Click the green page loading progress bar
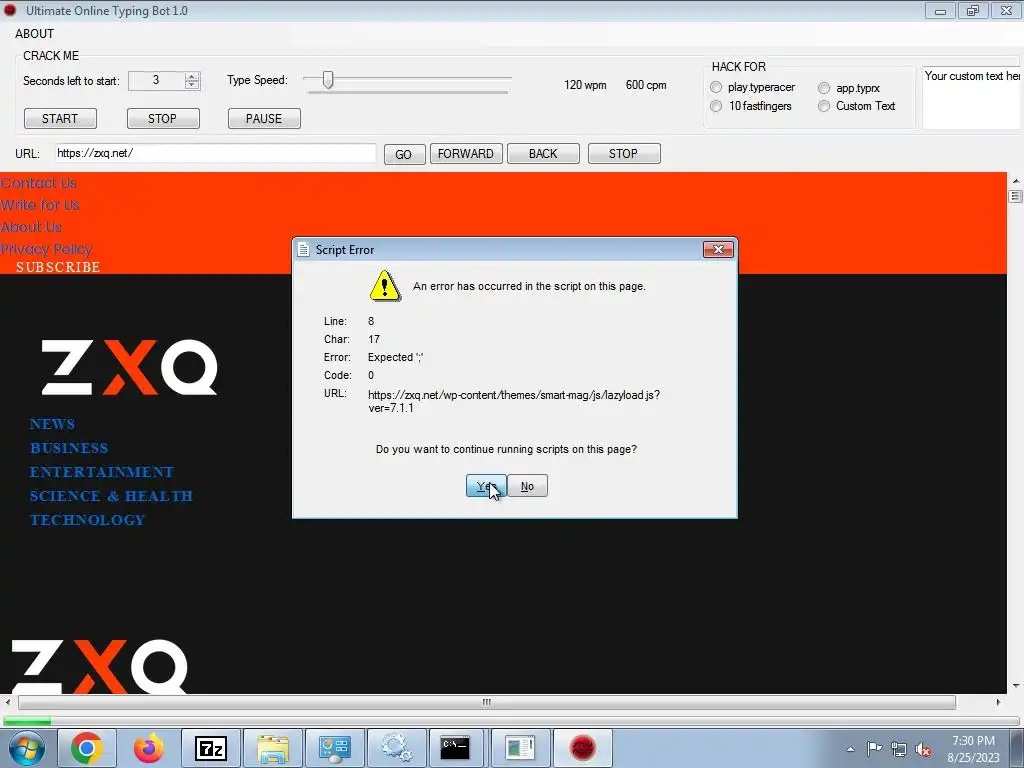1024x768 pixels. coord(27,721)
